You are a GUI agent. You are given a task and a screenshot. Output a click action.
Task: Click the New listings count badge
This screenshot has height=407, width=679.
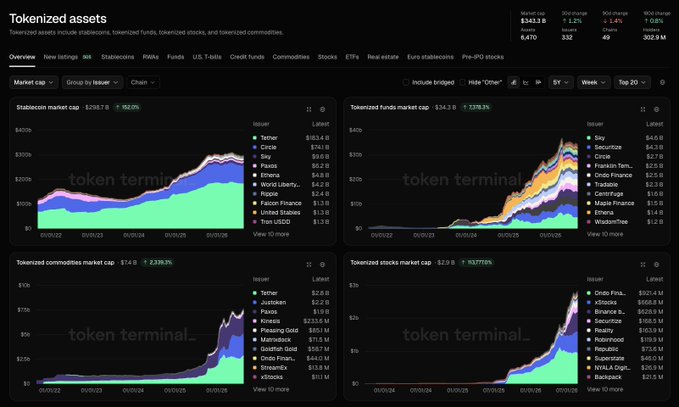point(87,57)
